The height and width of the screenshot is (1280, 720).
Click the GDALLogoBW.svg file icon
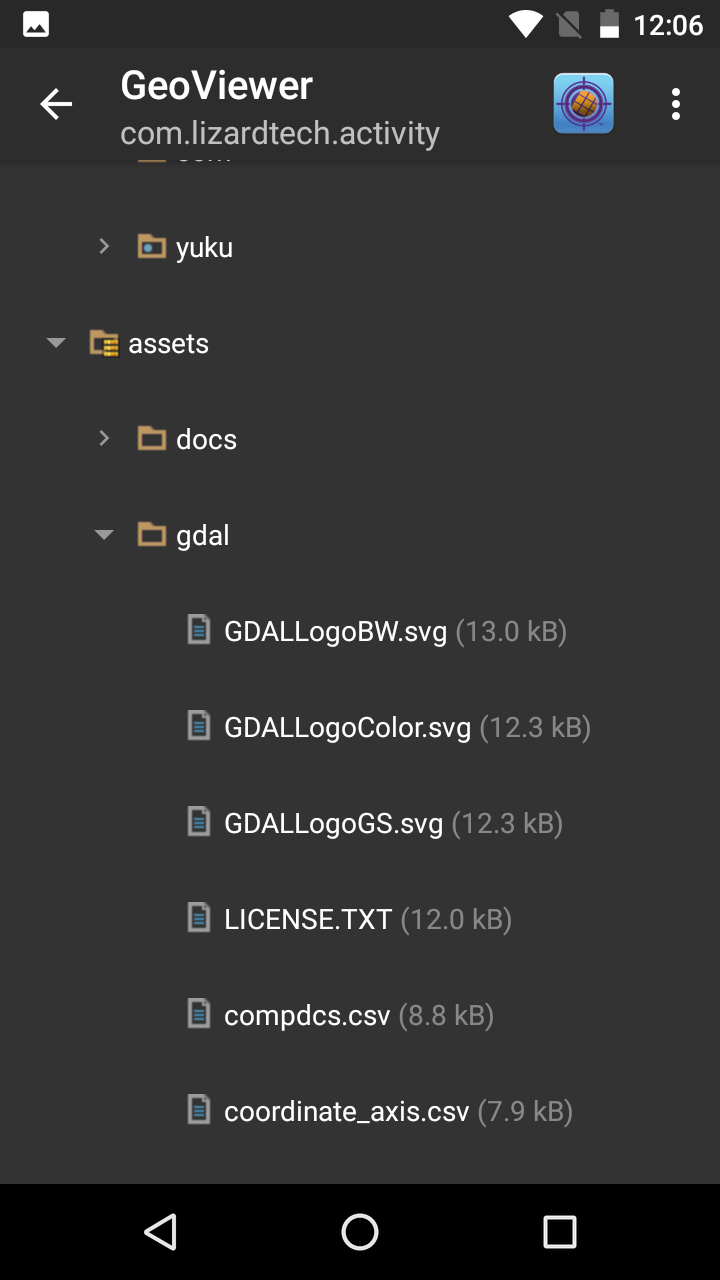pyautogui.click(x=200, y=630)
